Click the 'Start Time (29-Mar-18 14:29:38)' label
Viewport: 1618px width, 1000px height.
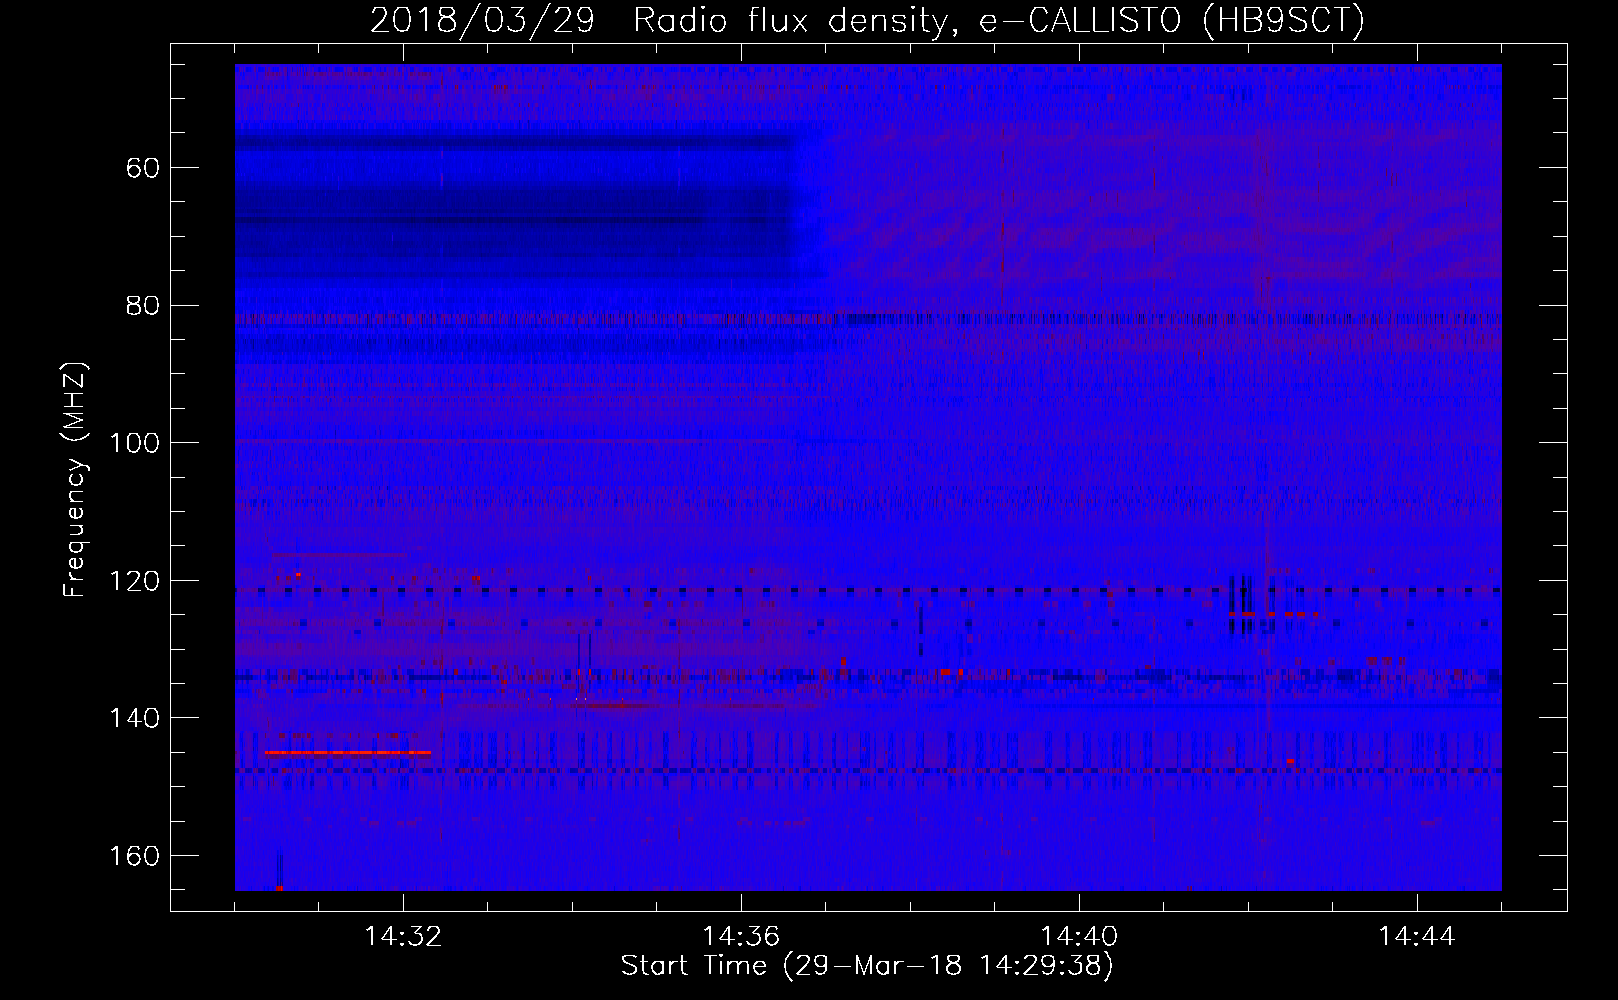pos(867,966)
